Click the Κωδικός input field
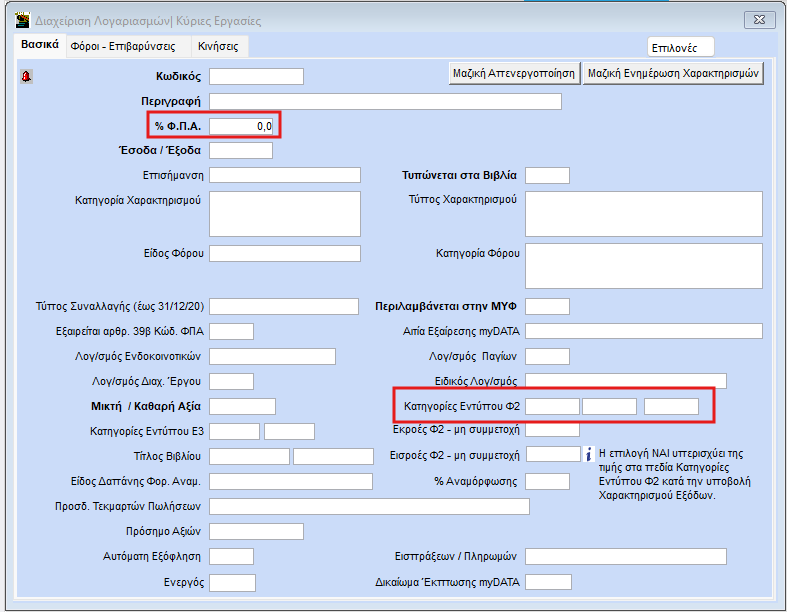787x612 pixels. click(256, 77)
